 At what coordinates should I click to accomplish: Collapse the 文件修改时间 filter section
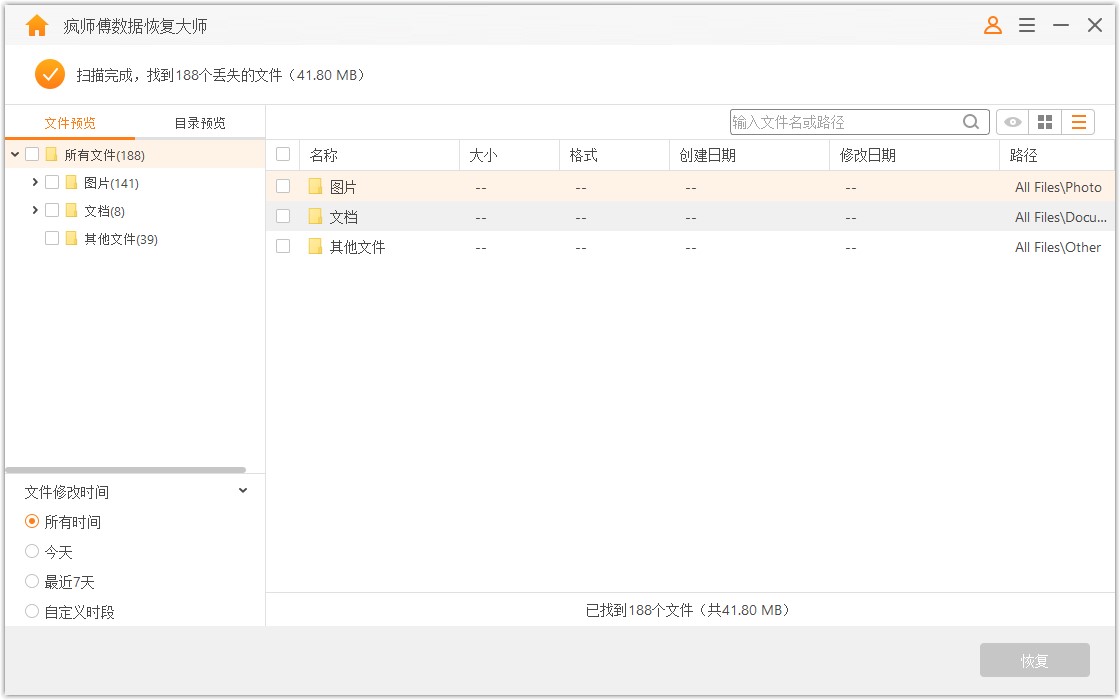(x=243, y=491)
